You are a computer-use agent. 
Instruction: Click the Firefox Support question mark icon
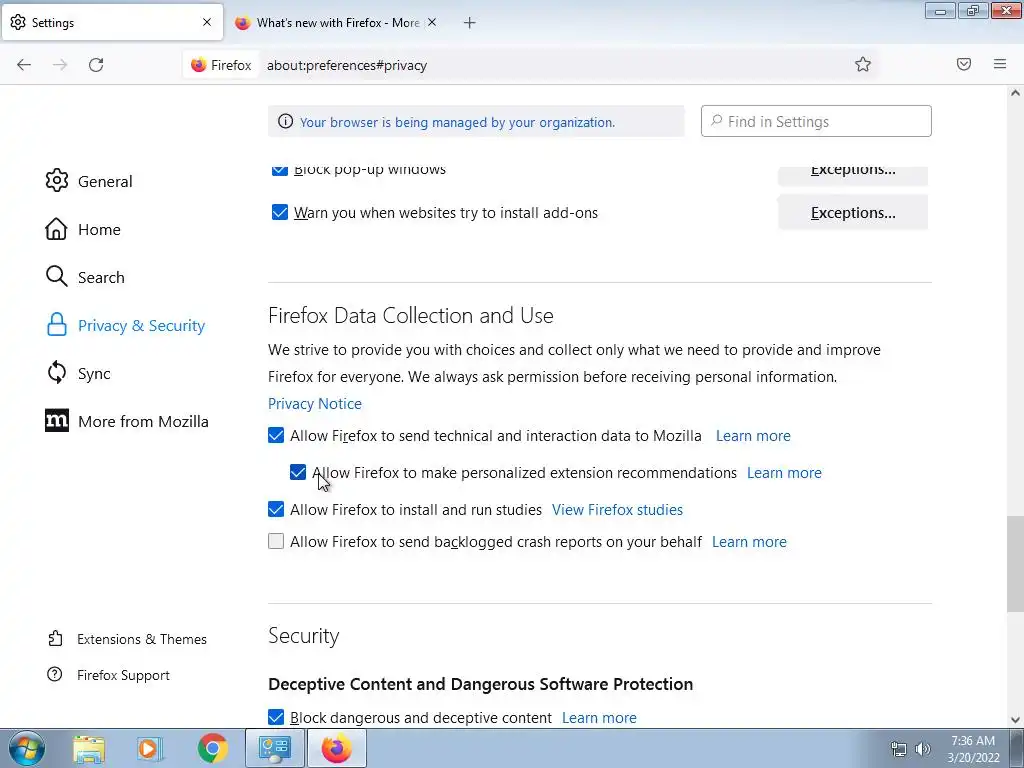click(55, 675)
